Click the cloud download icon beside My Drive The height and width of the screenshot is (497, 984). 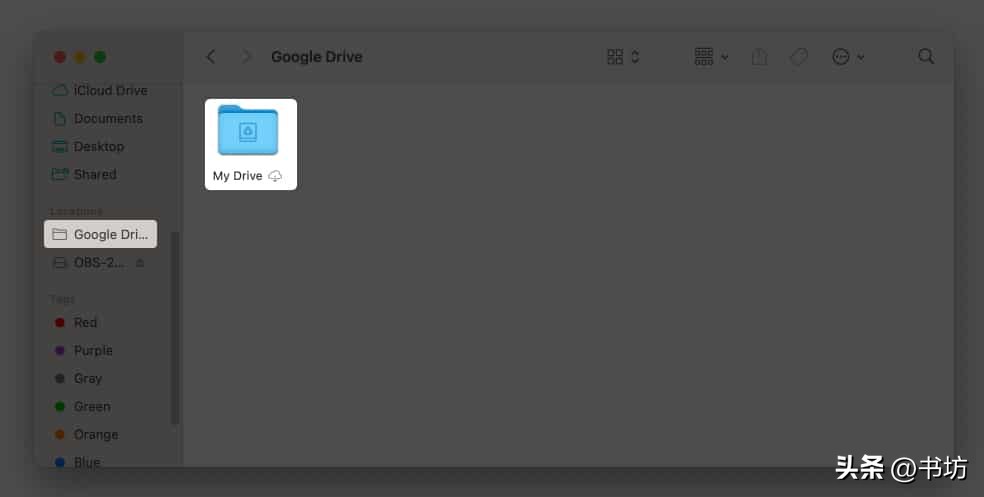(275, 176)
